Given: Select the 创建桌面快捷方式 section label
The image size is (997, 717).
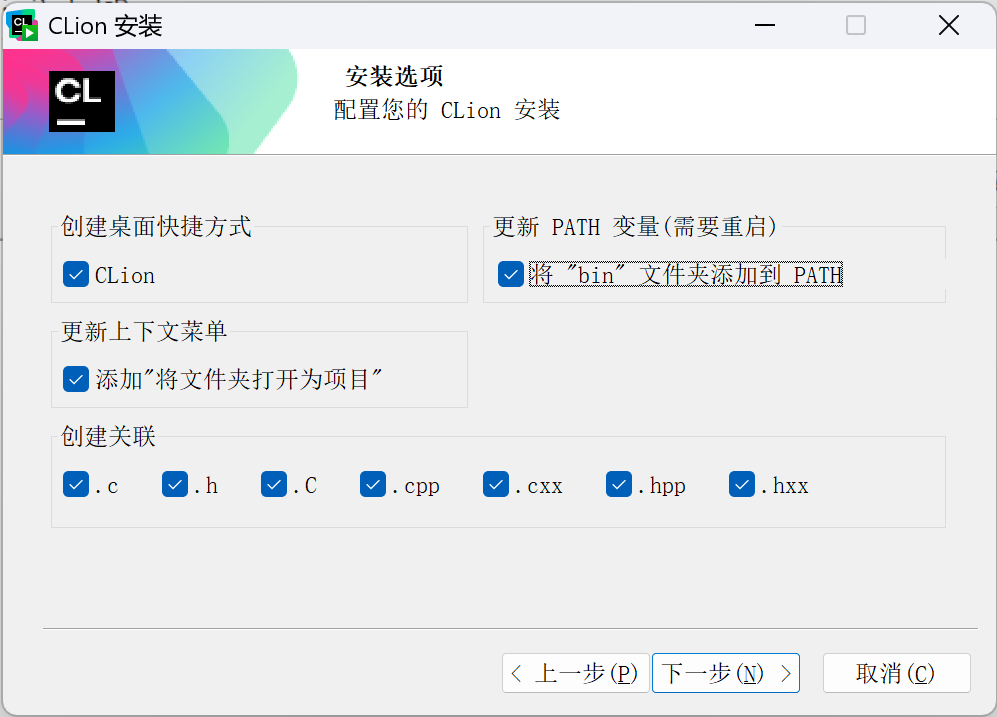Looking at the screenshot, I should pos(153,227).
